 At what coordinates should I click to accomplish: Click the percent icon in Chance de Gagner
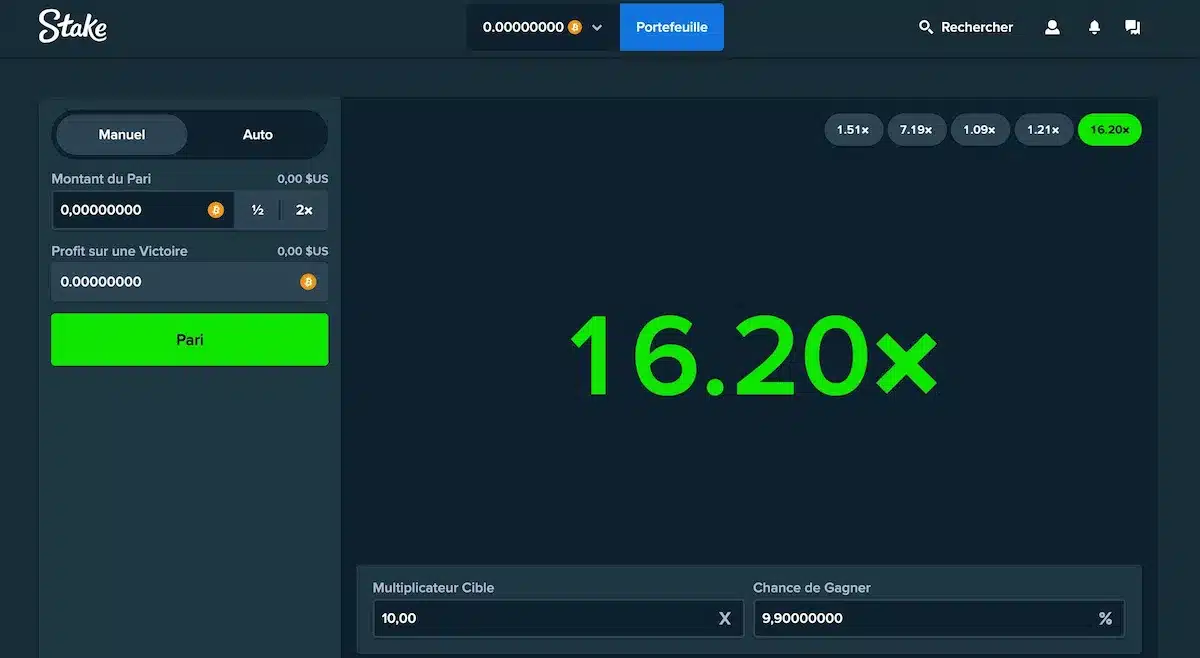click(1105, 618)
